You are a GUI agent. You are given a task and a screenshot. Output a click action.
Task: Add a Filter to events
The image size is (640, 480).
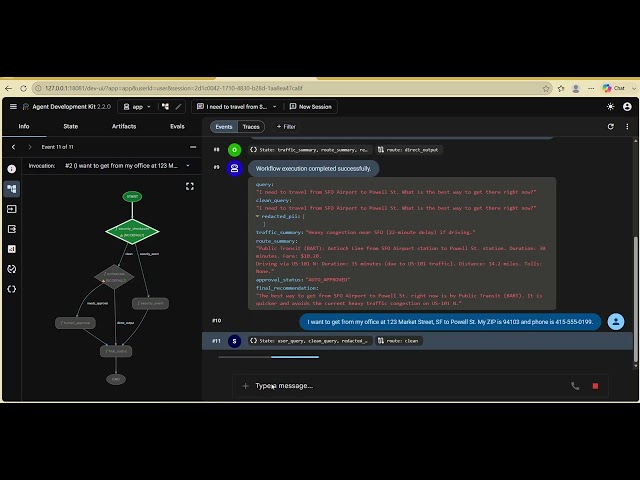(x=286, y=127)
